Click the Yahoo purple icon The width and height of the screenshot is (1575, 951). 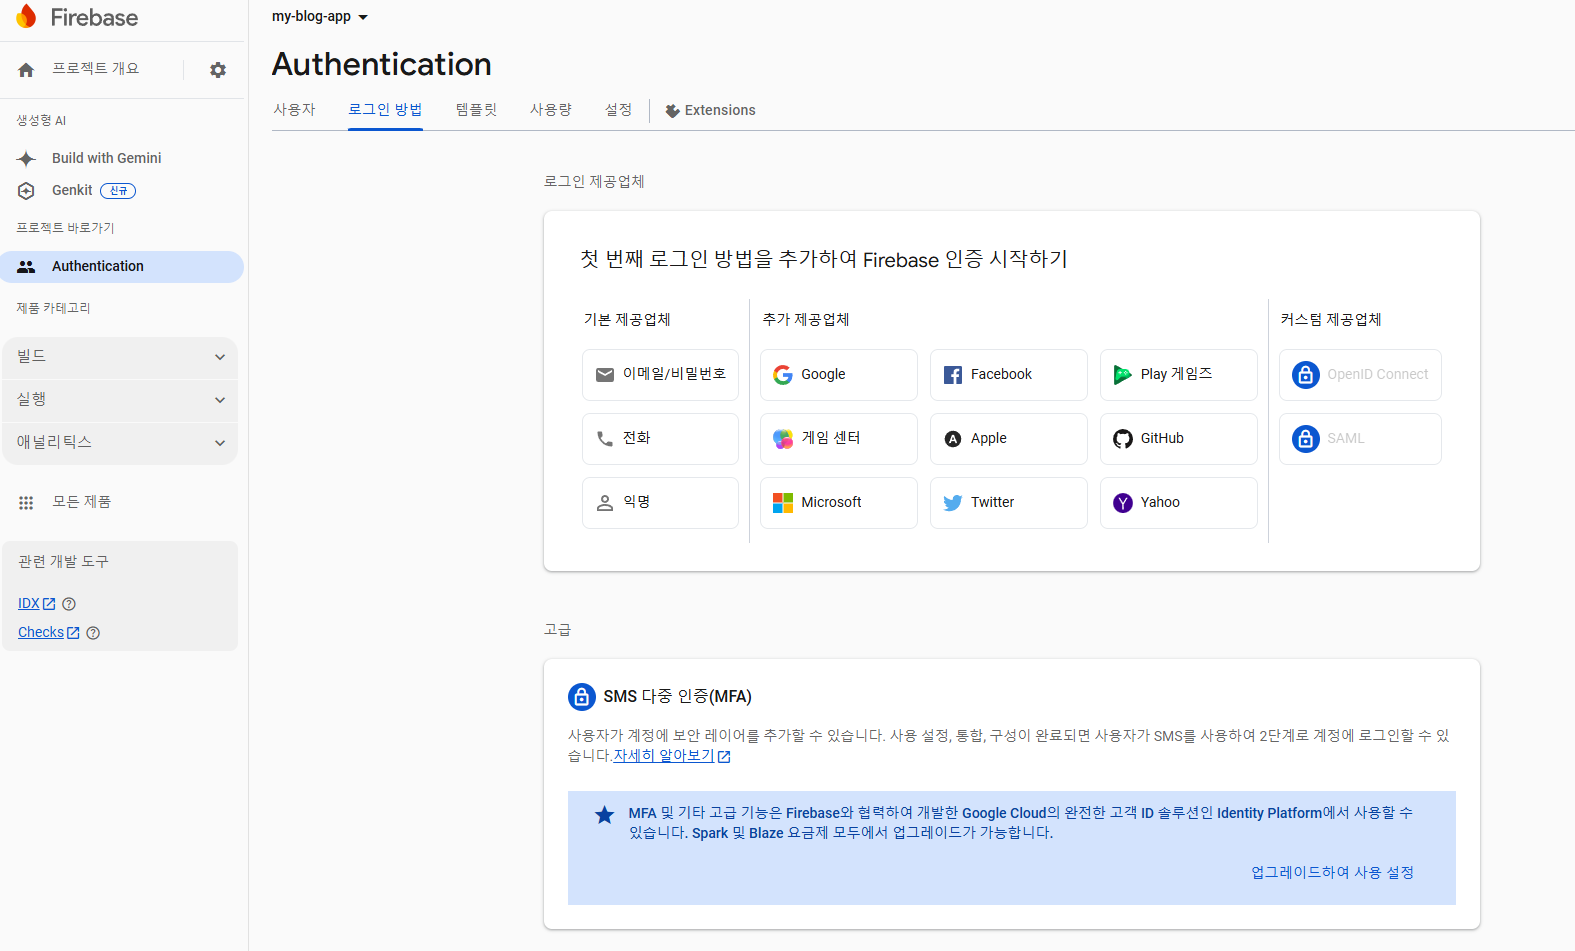point(1123,503)
